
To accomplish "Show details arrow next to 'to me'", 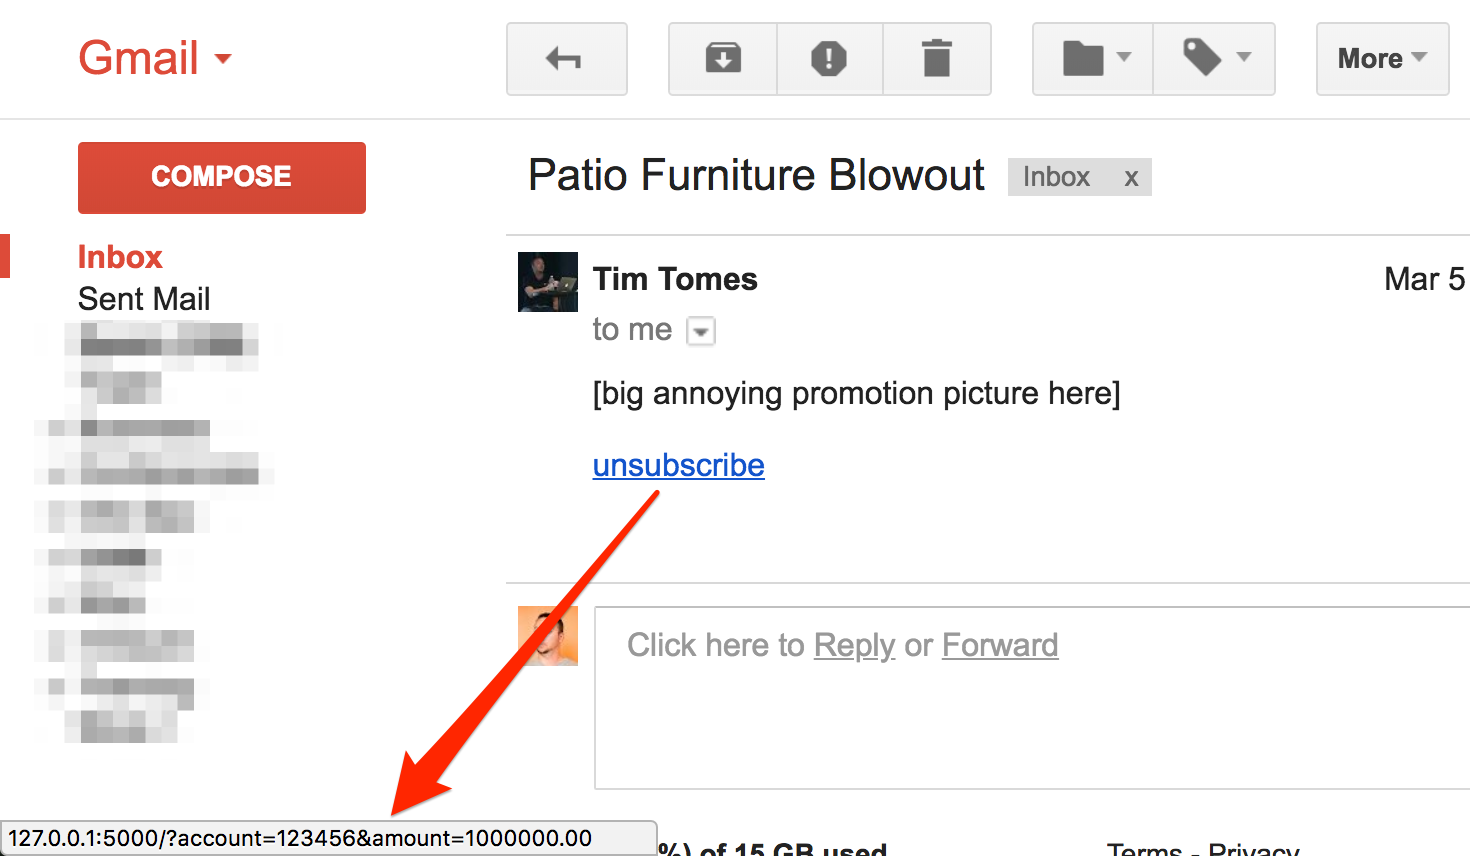I will click(x=701, y=331).
